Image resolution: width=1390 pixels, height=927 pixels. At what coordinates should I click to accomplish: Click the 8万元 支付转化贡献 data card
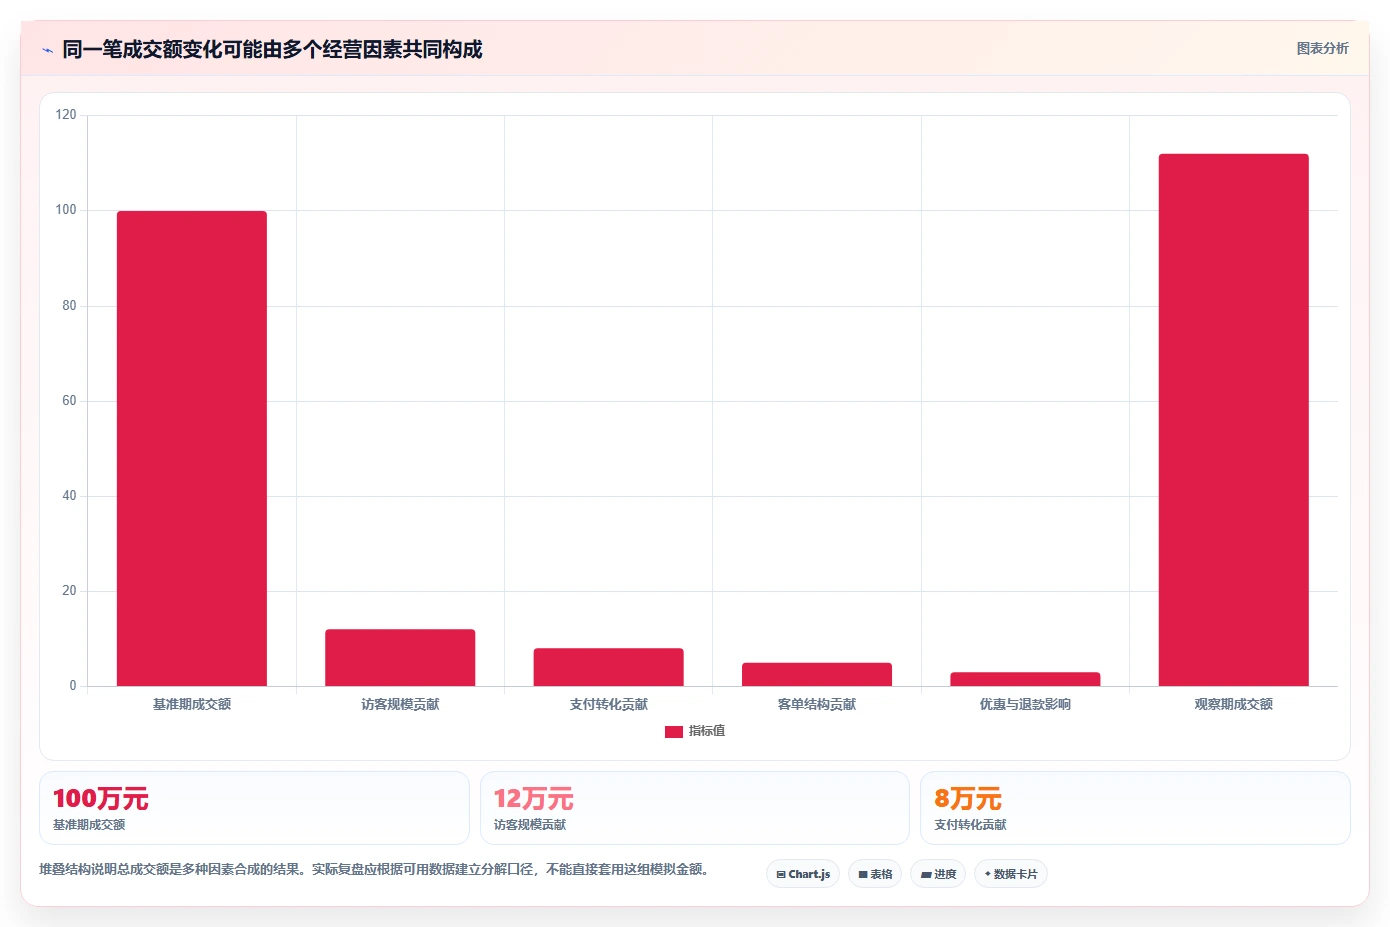[1135, 808]
